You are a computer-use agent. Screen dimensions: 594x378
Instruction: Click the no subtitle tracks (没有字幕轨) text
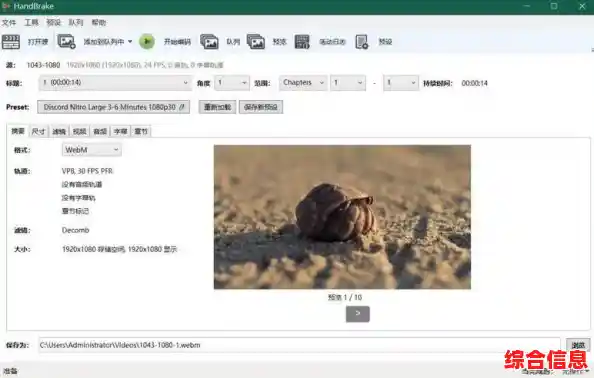point(78,198)
